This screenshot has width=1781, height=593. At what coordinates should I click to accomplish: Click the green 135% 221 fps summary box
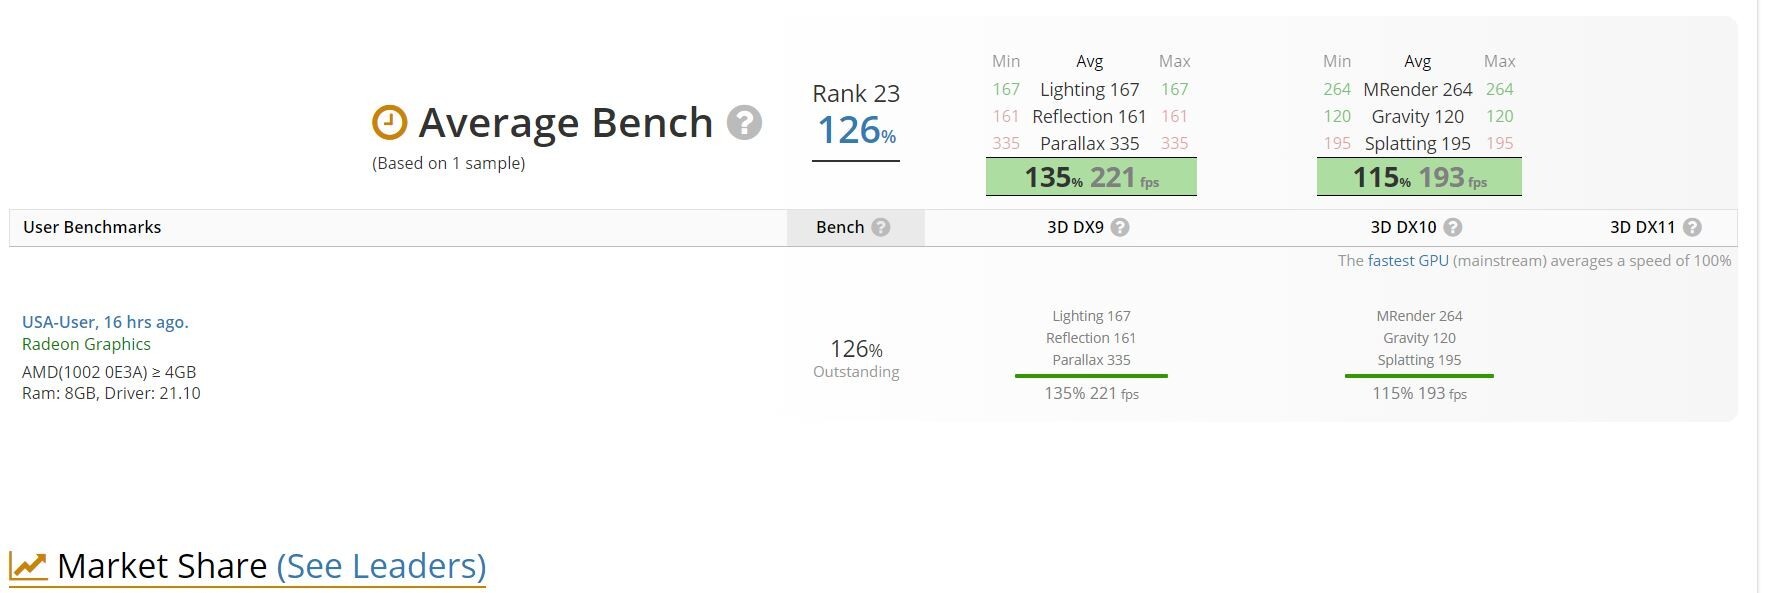point(1091,177)
